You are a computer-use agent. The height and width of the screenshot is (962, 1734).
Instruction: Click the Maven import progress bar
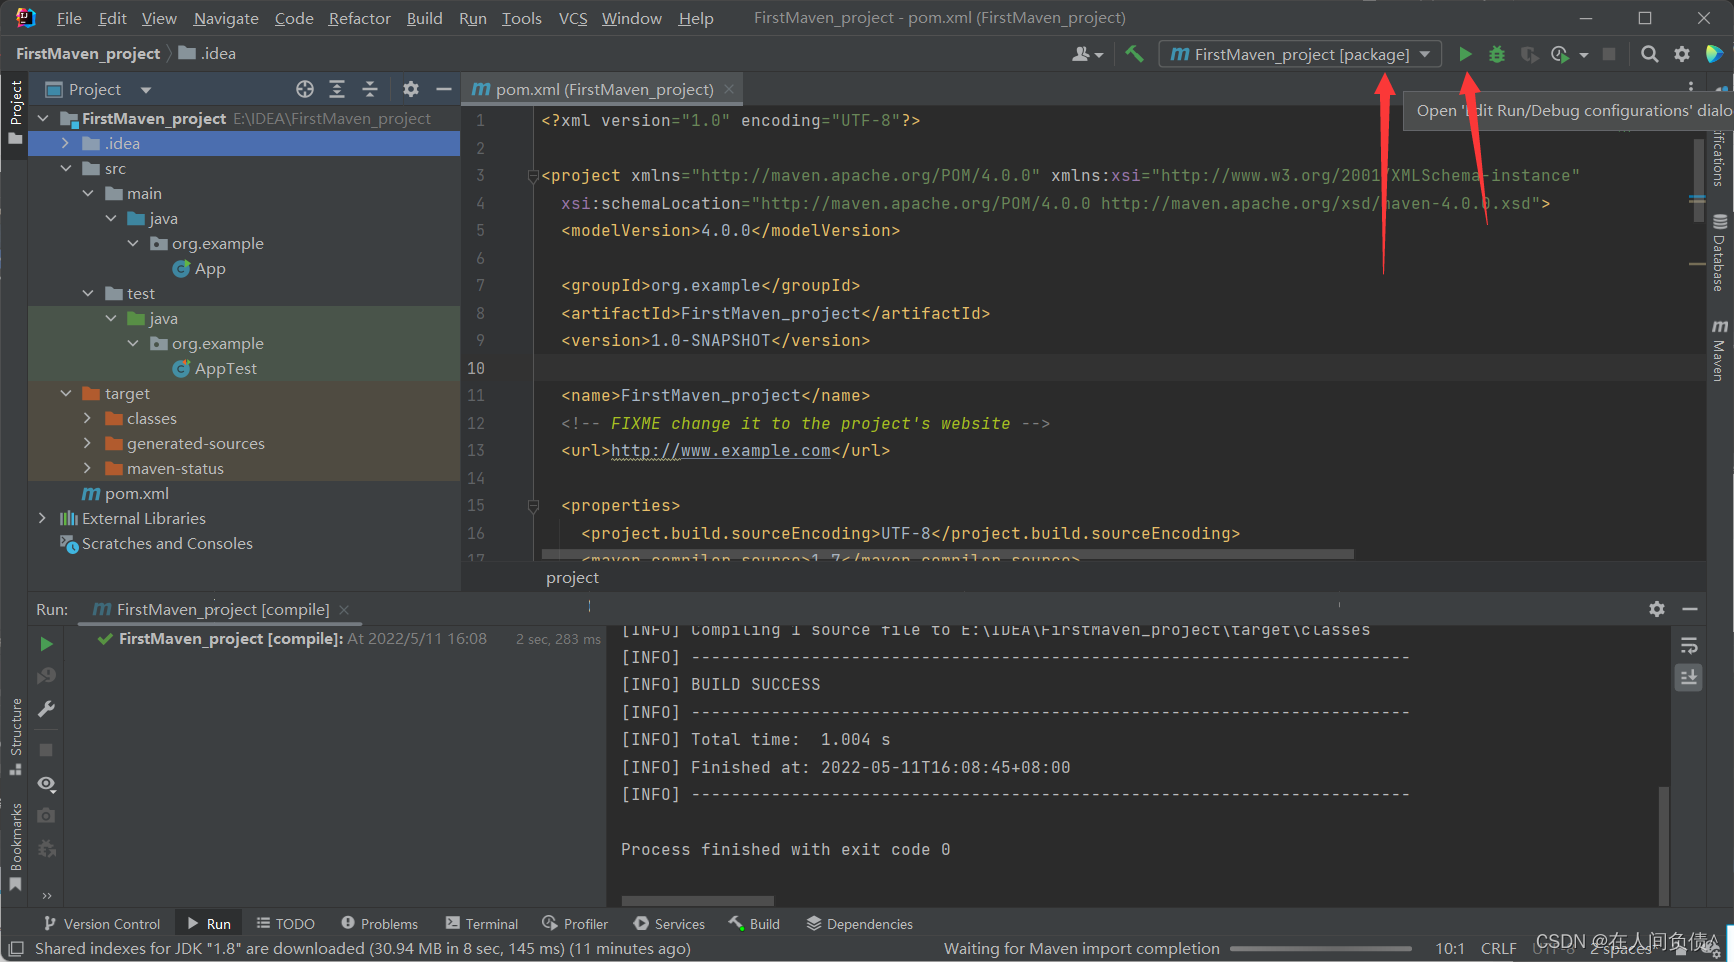click(x=1321, y=949)
